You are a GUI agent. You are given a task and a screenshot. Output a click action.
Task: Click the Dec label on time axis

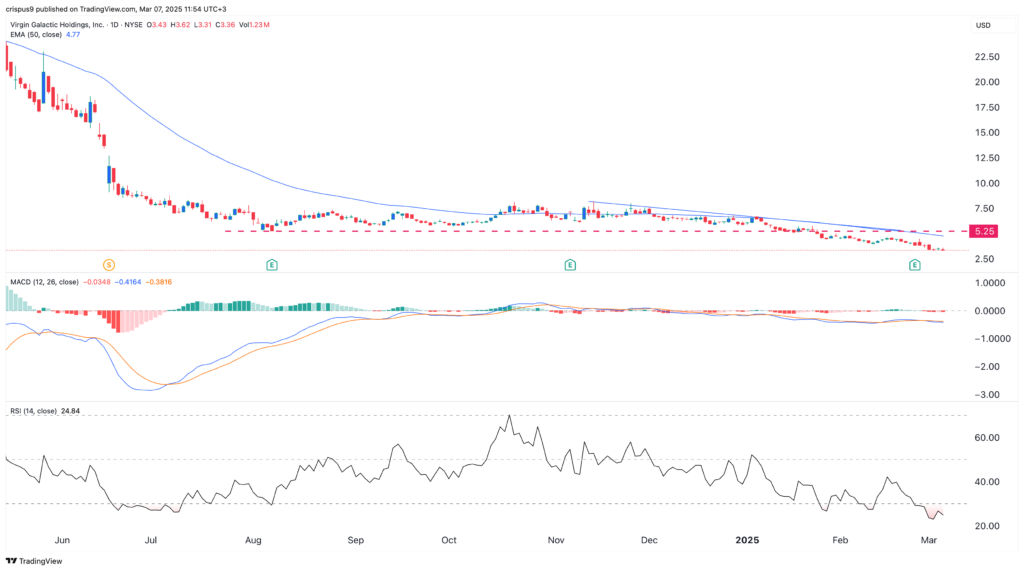click(x=649, y=540)
